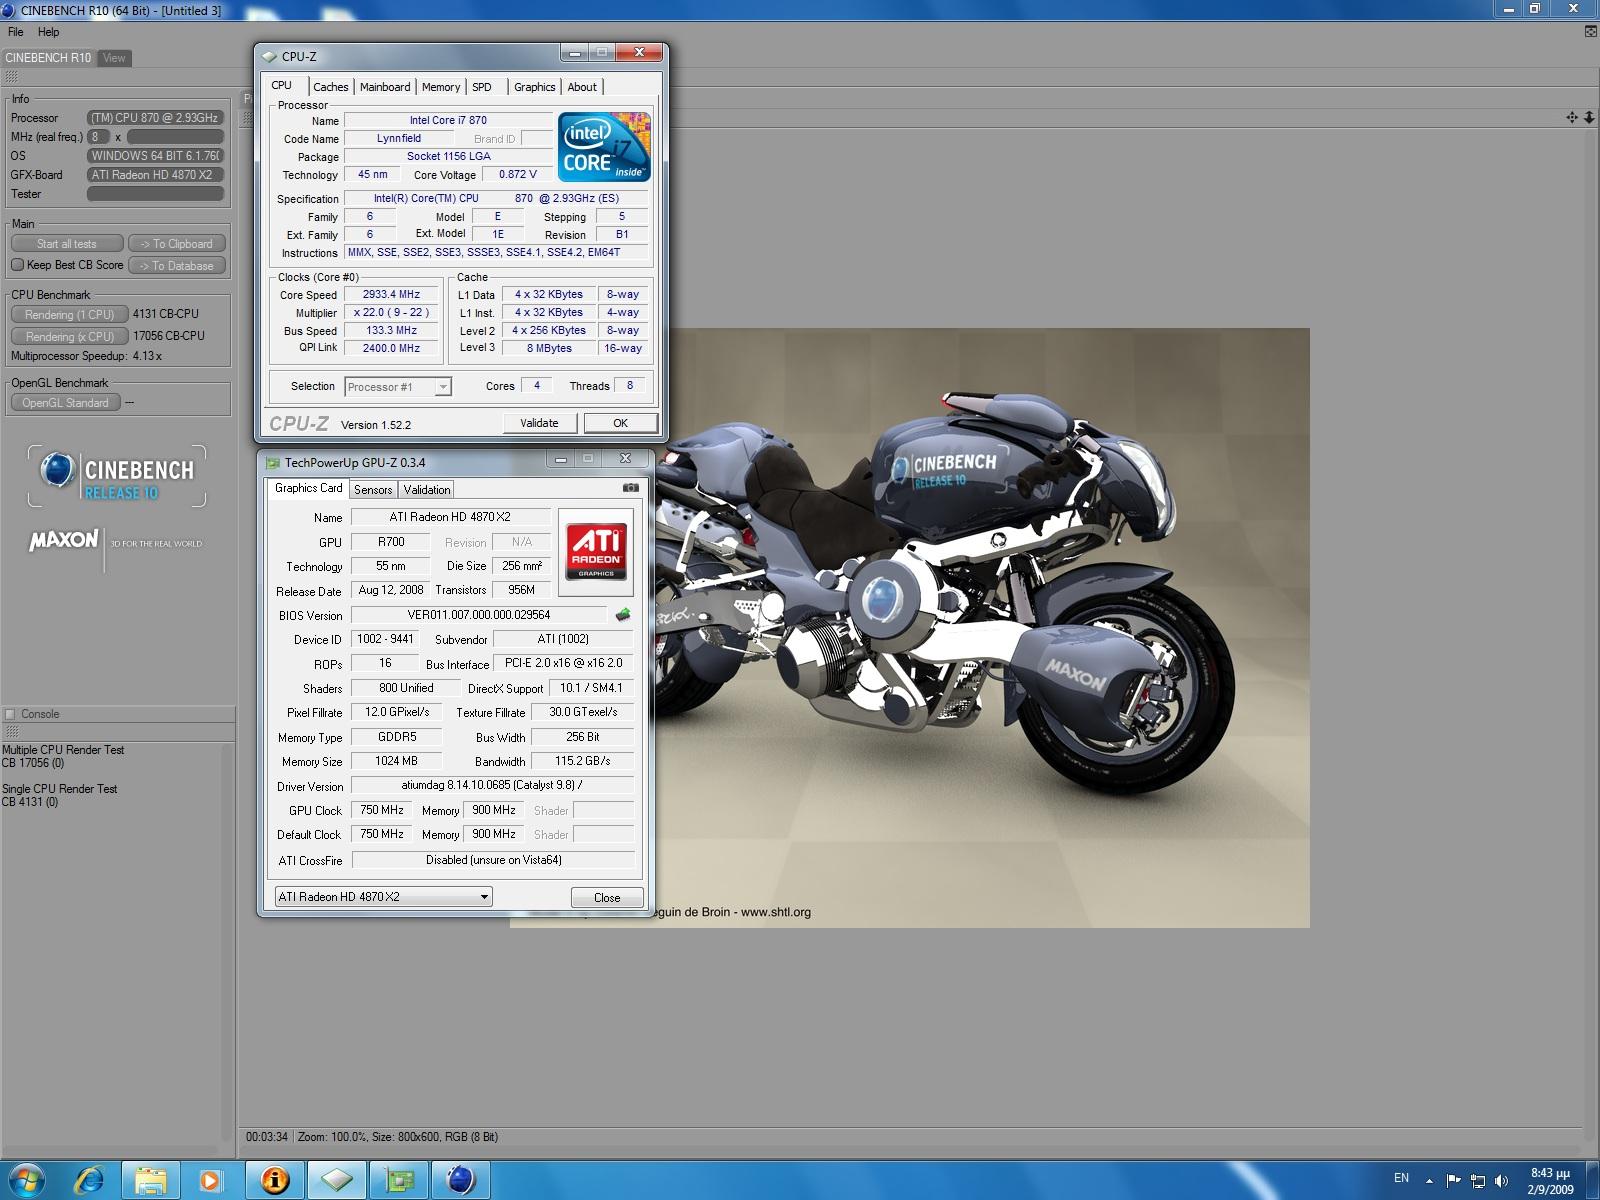Viewport: 1600px width, 1200px height.
Task: Click the volume speaker tray icon
Action: (1501, 1180)
